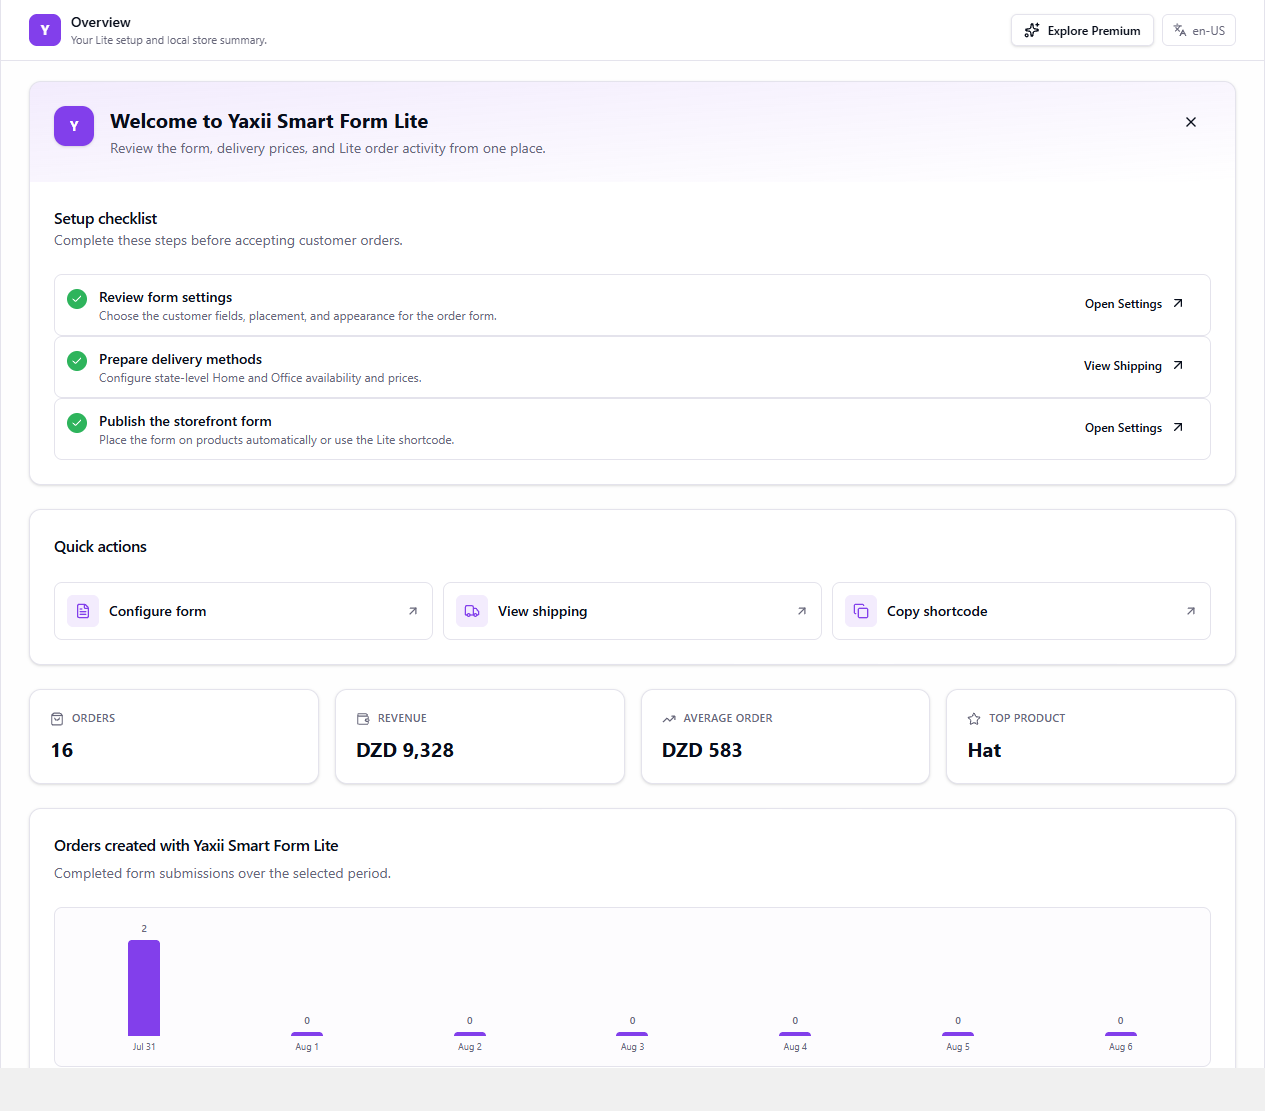Click the arrow on the View shipping card

pyautogui.click(x=802, y=611)
